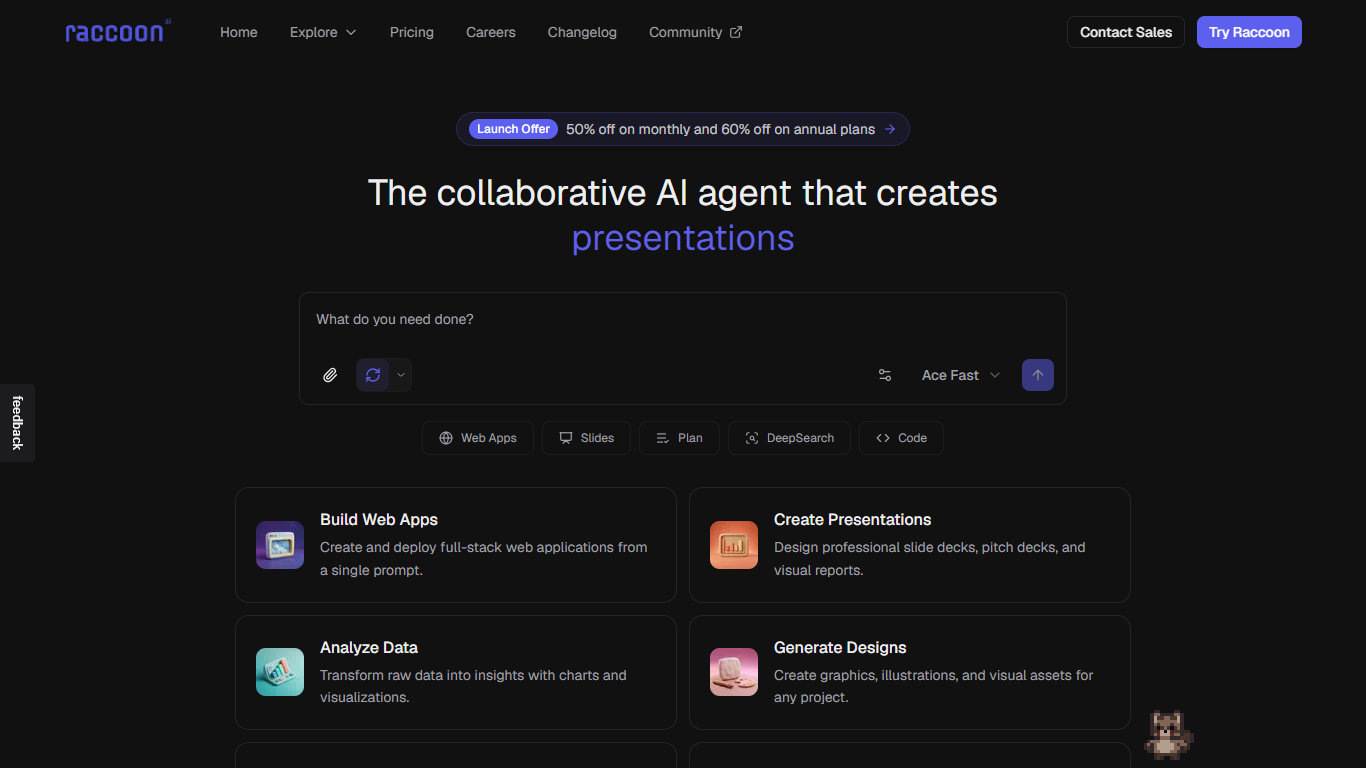Click the Create Presentations thumbnail icon
The image size is (1366, 768).
[x=734, y=545]
